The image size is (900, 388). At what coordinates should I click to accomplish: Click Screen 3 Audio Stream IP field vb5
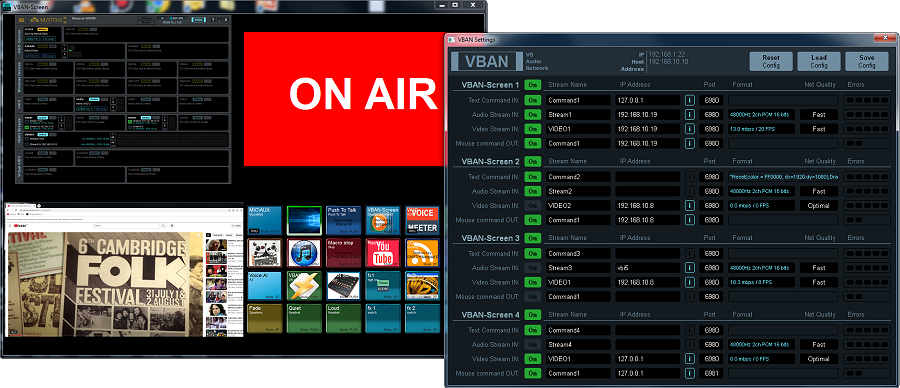tap(647, 268)
